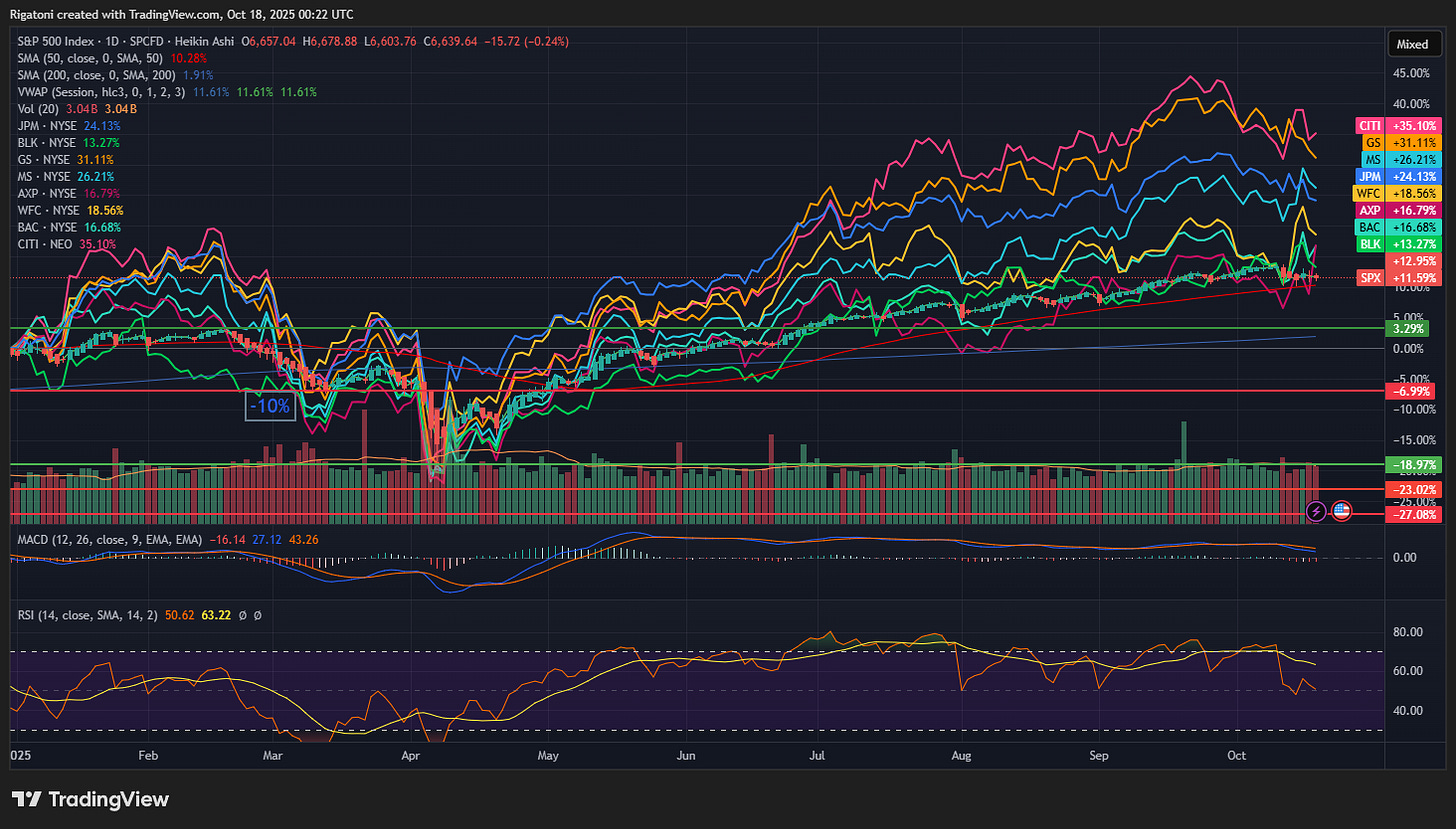Select the BLK · NYSE legend row

(x=69, y=143)
